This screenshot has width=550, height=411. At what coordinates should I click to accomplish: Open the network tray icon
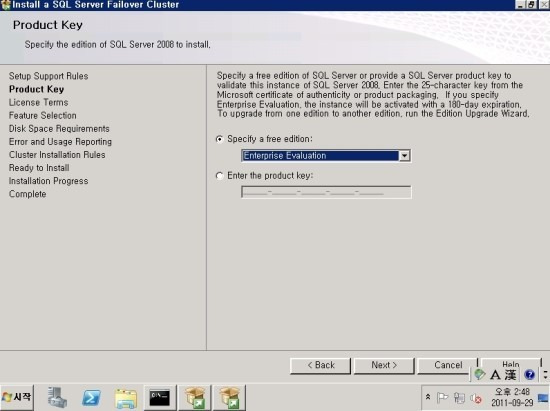coord(459,398)
